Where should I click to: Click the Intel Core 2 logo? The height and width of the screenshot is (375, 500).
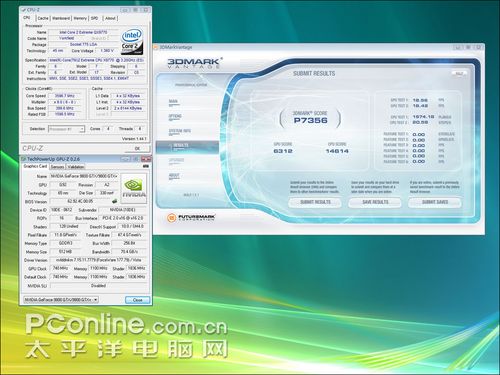point(132,42)
